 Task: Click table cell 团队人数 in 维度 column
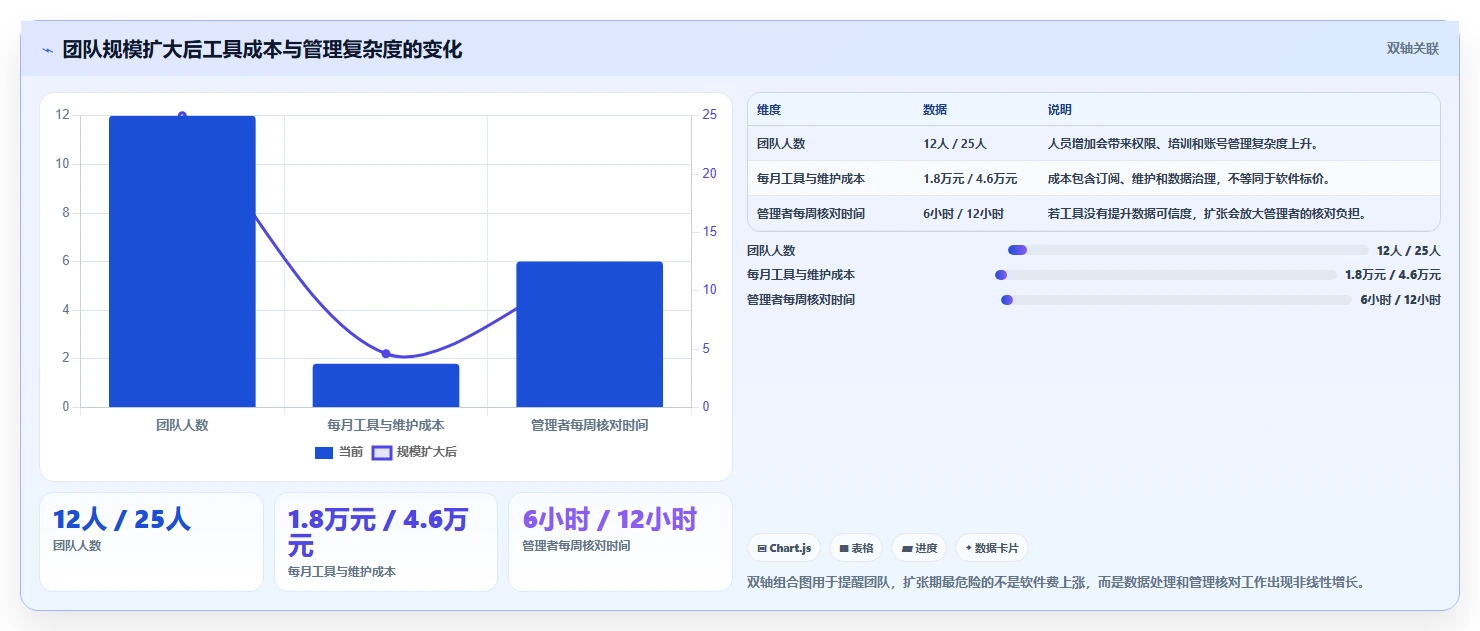781,144
